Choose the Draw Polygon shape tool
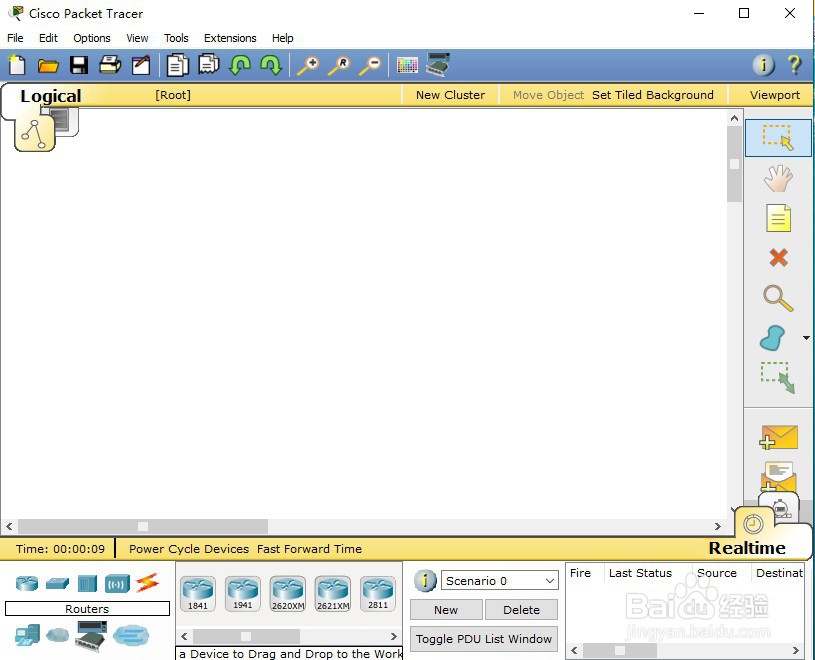This screenshot has height=660, width=815. tap(772, 338)
